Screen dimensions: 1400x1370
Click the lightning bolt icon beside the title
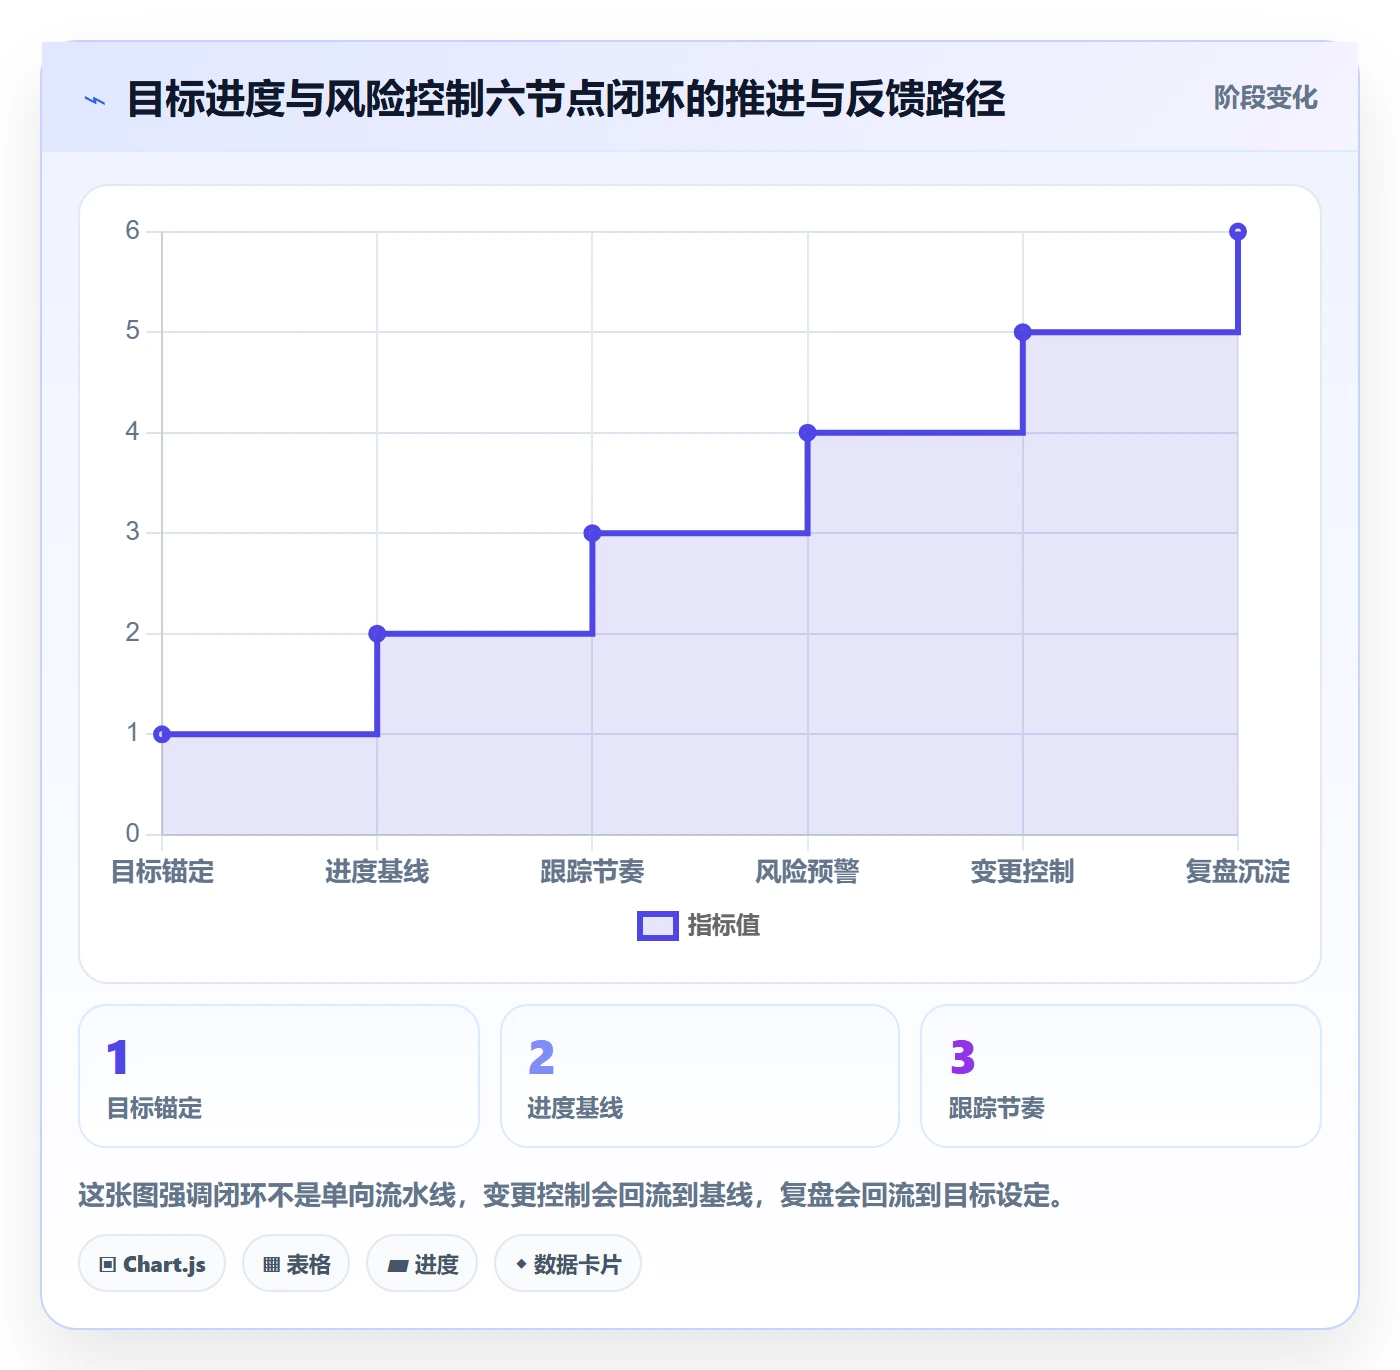coord(95,100)
